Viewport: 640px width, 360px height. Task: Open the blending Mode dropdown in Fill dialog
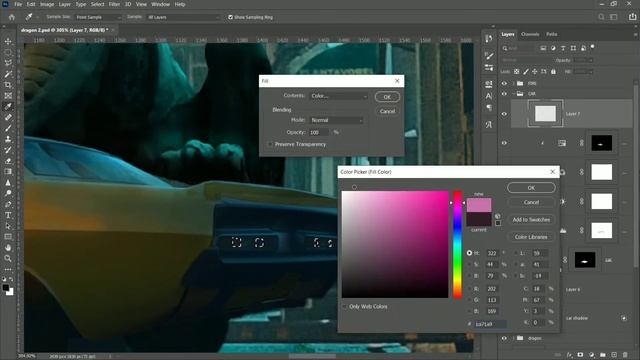(x=337, y=120)
